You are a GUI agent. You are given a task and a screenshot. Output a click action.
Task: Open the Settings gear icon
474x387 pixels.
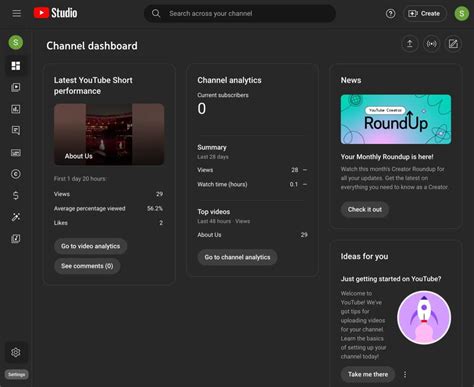point(16,352)
